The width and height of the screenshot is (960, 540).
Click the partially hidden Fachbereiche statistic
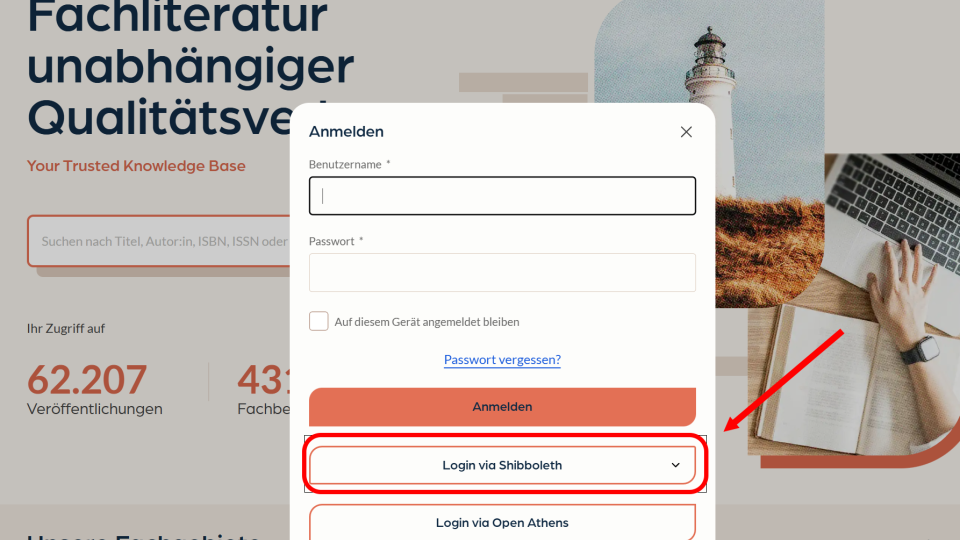pyautogui.click(x=264, y=389)
